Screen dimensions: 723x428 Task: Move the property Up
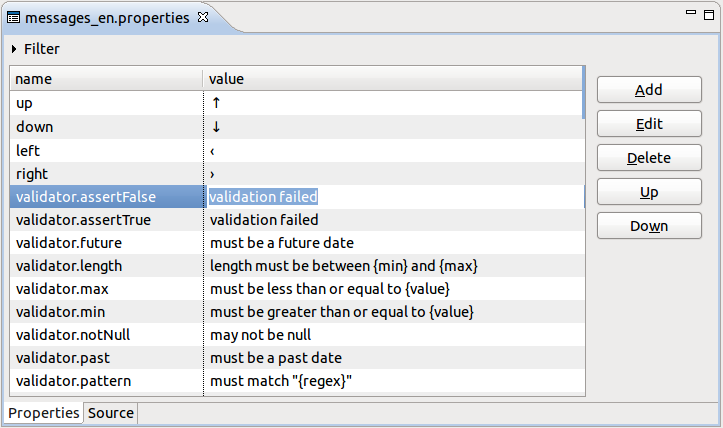(649, 192)
